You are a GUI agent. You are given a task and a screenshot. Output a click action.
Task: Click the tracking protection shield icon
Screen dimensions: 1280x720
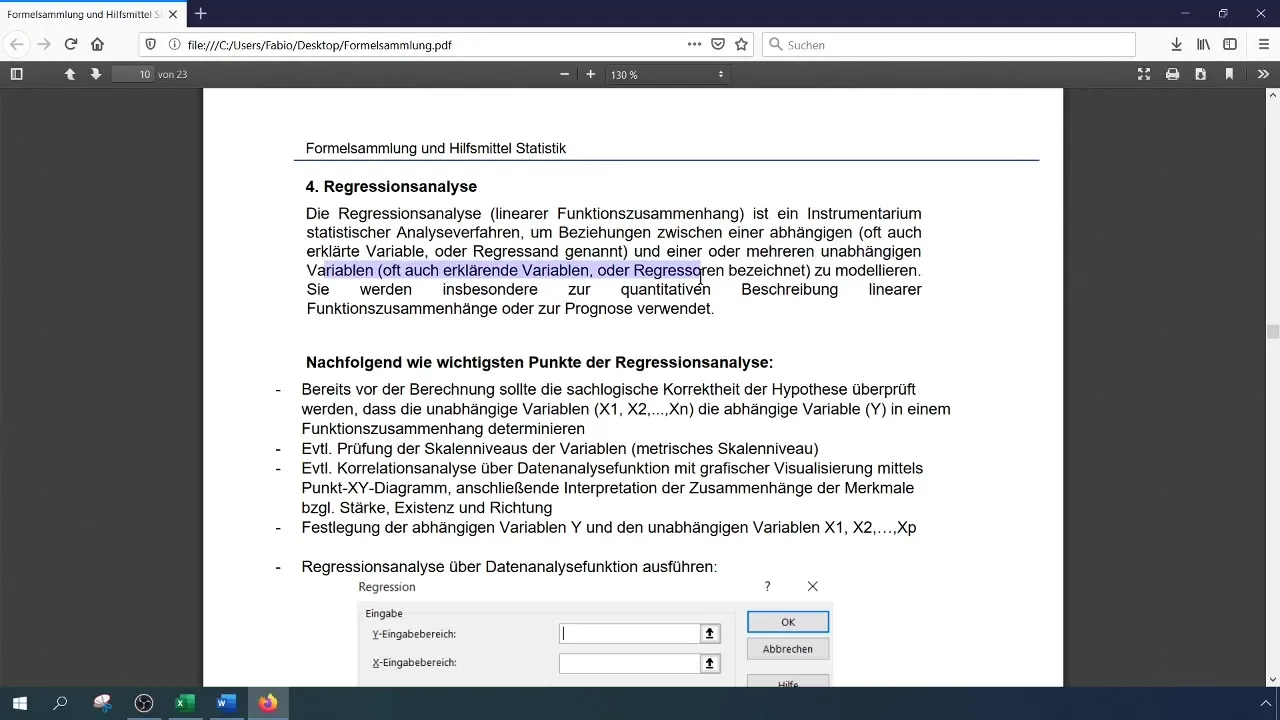point(151,44)
